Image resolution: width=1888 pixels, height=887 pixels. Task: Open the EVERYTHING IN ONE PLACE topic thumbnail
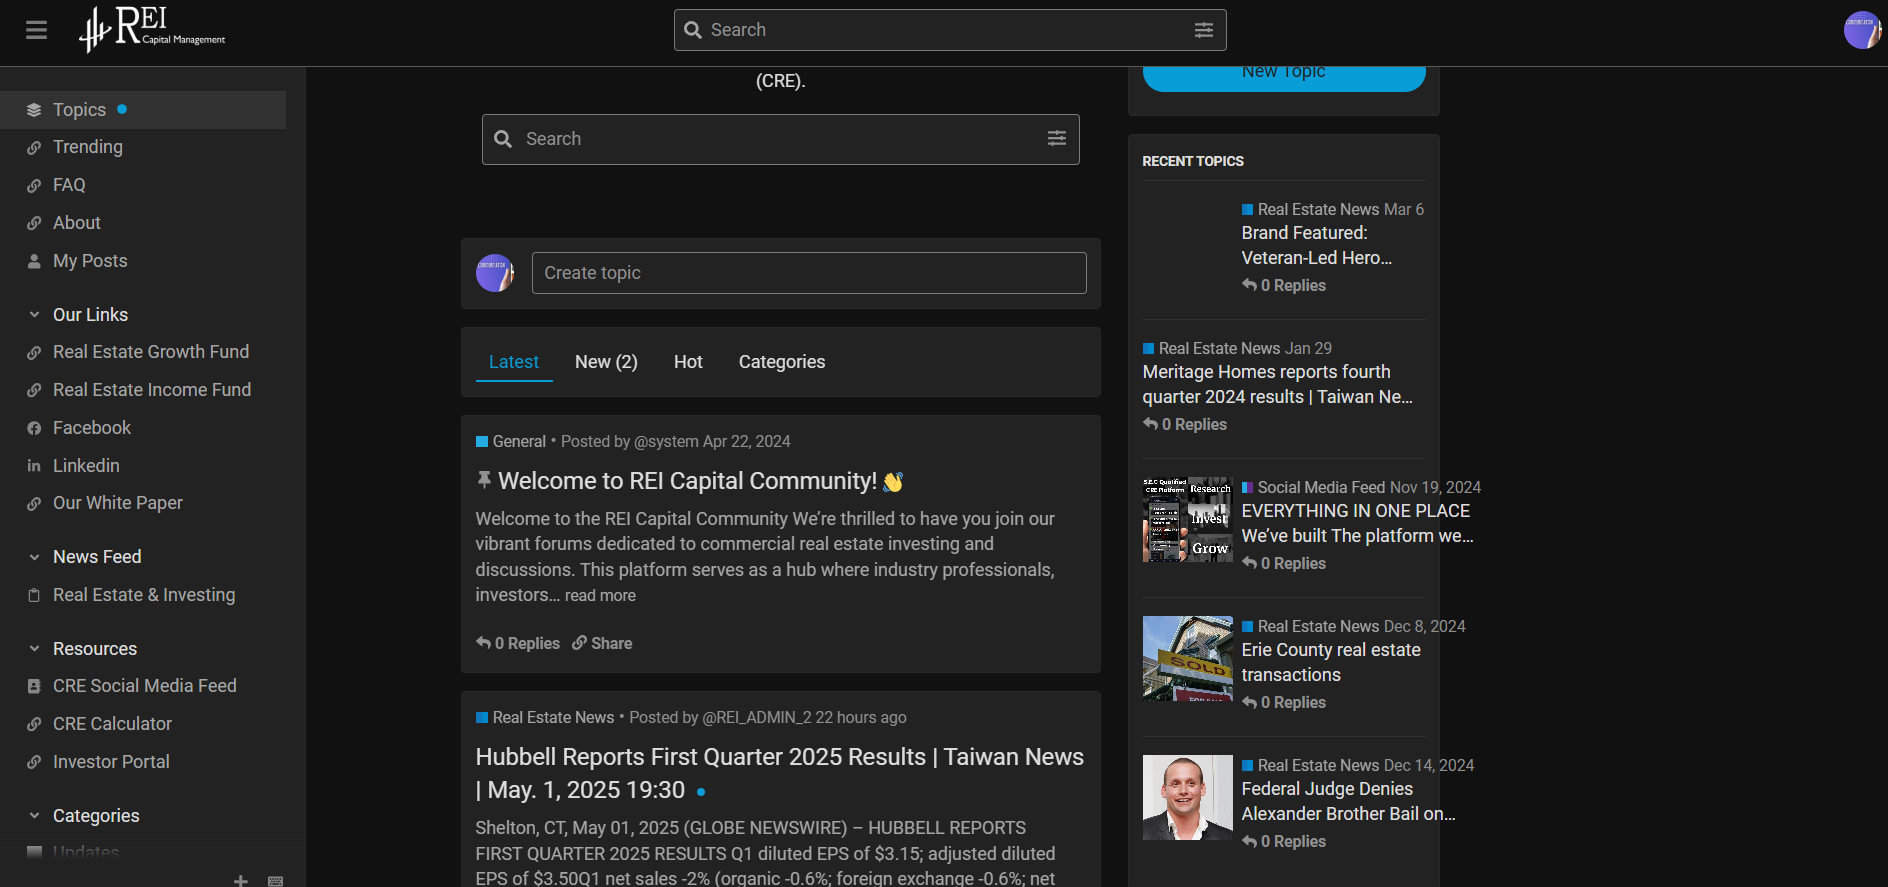(1188, 519)
